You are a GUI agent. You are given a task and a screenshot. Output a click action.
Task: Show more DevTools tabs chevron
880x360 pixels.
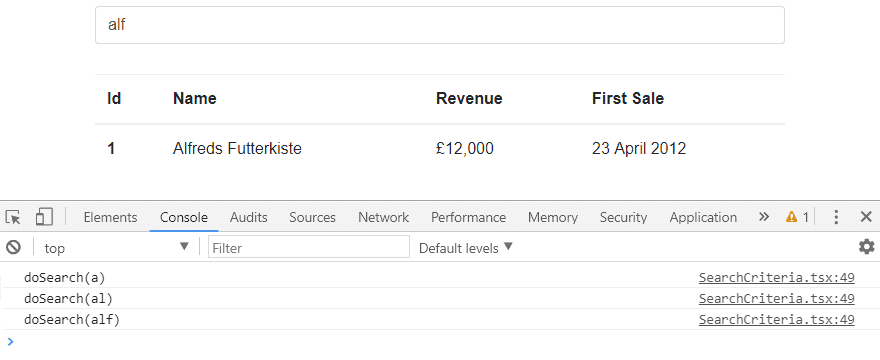tap(763, 217)
